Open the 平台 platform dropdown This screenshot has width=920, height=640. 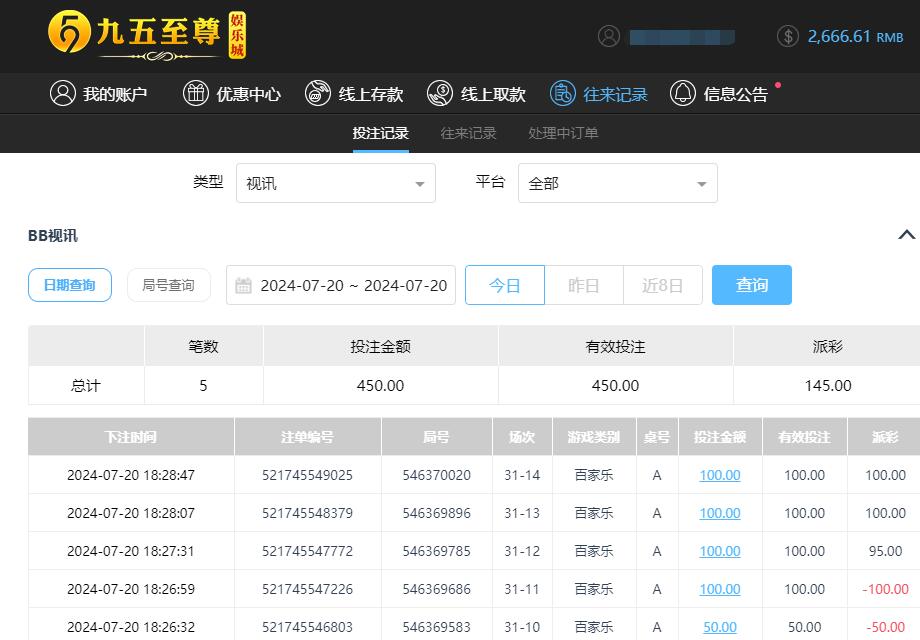617,183
